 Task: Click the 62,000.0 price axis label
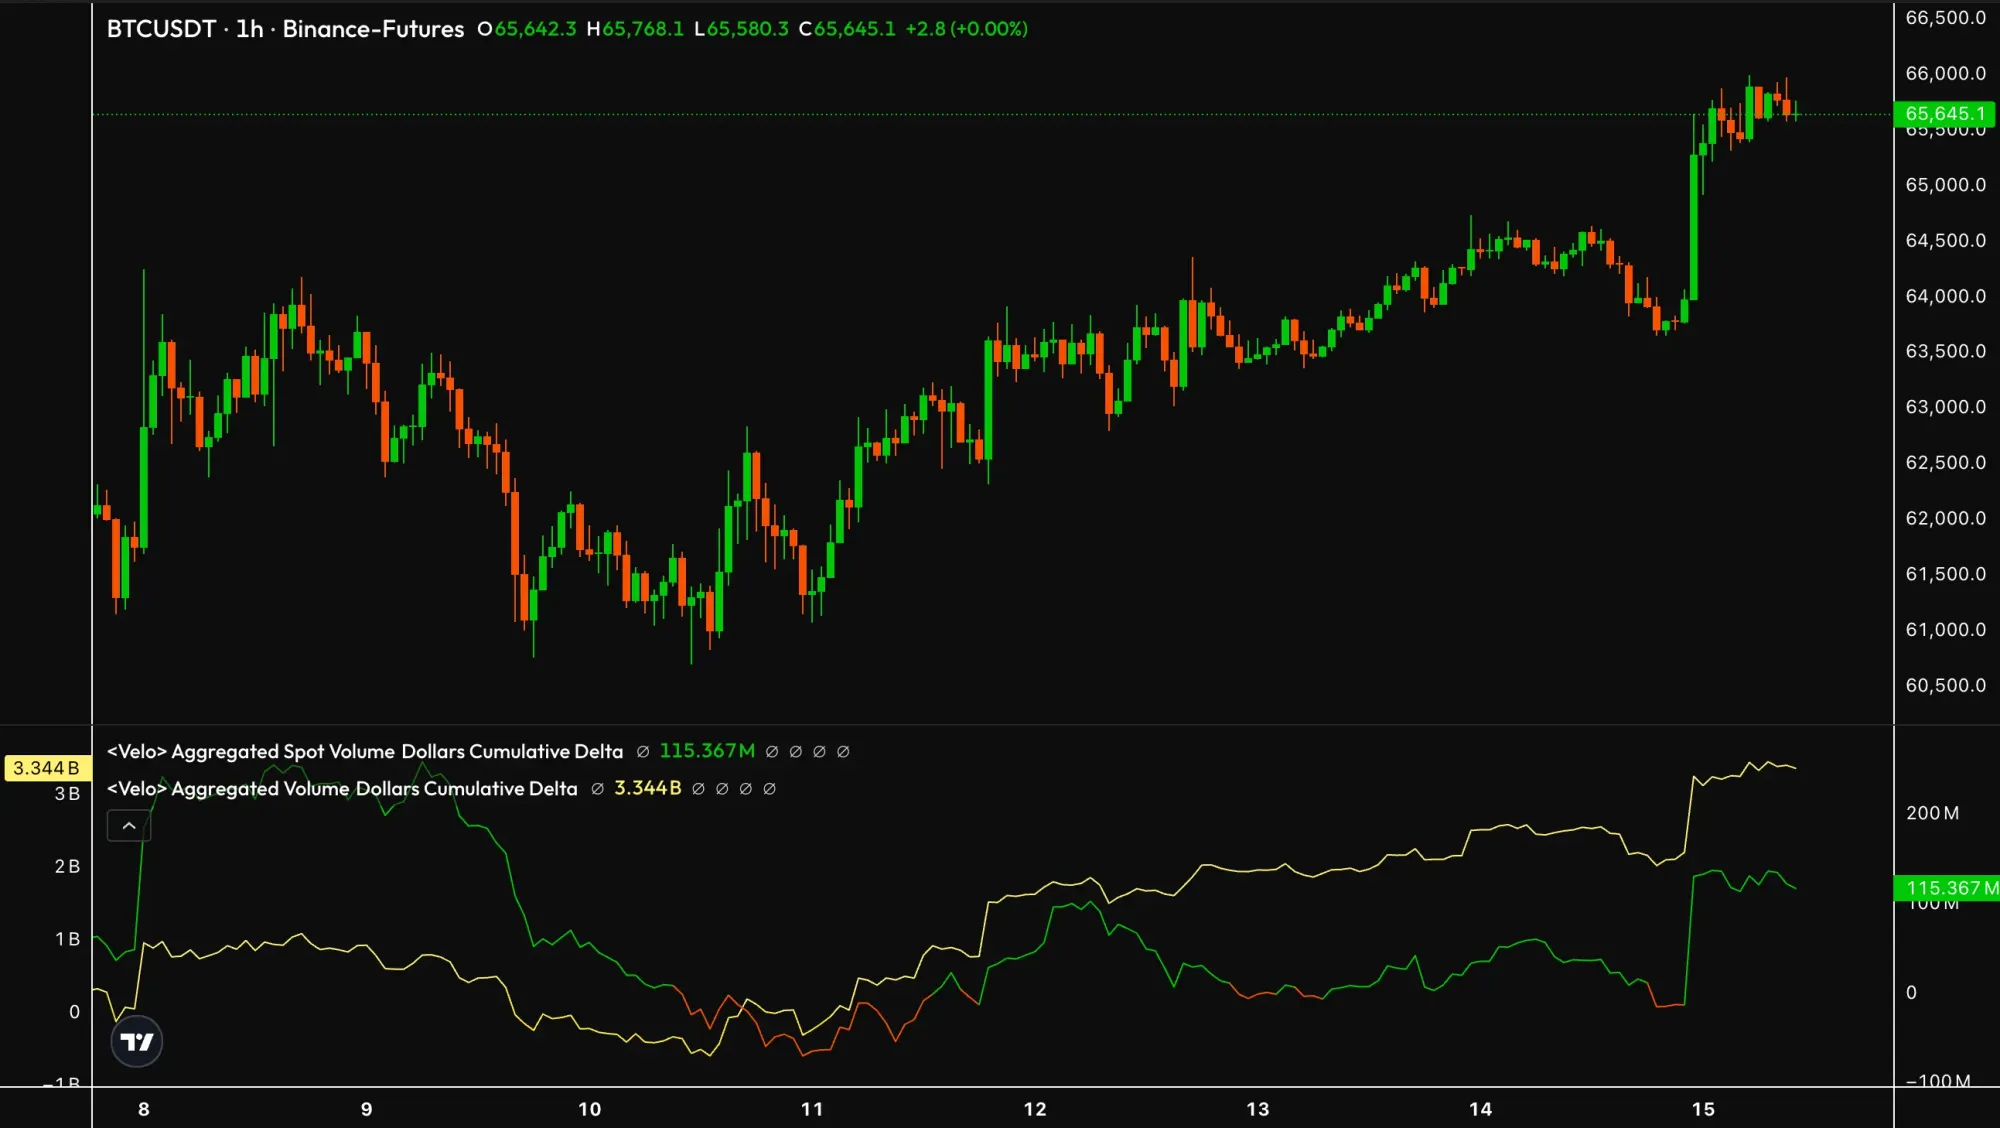(x=1945, y=518)
